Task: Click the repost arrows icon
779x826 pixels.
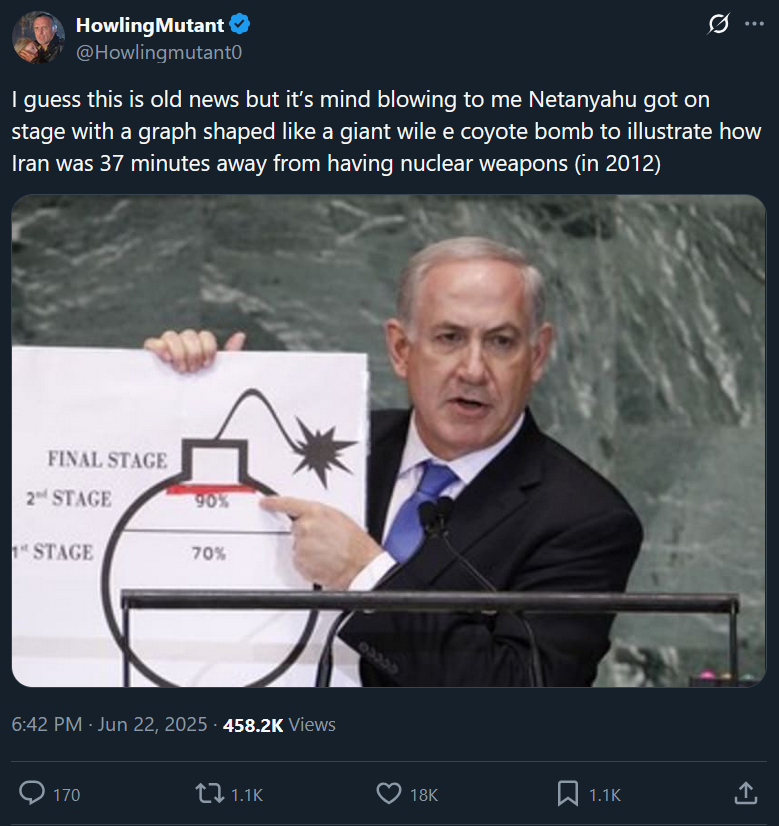Action: [210, 793]
